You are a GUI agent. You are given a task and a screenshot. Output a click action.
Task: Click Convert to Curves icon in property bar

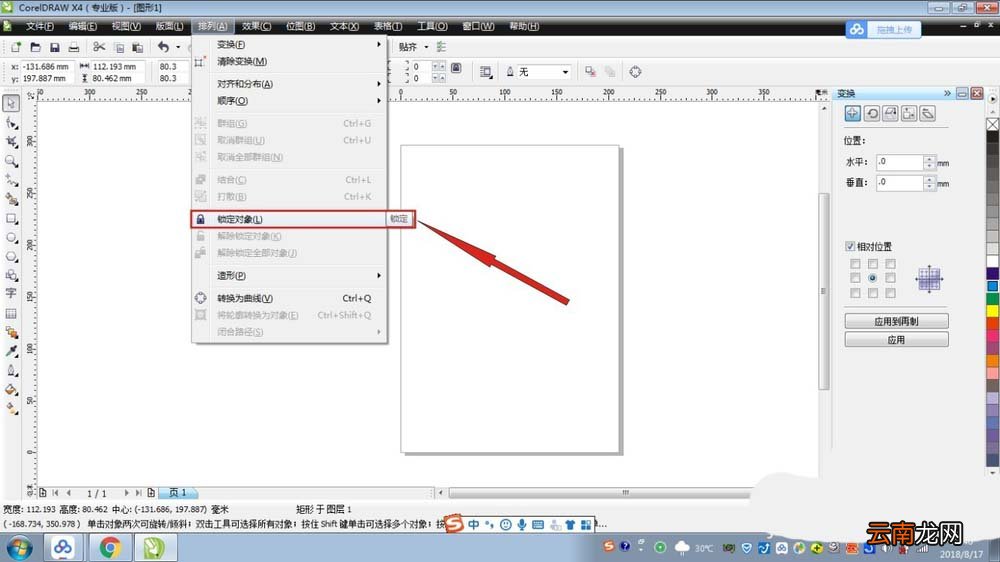(635, 72)
